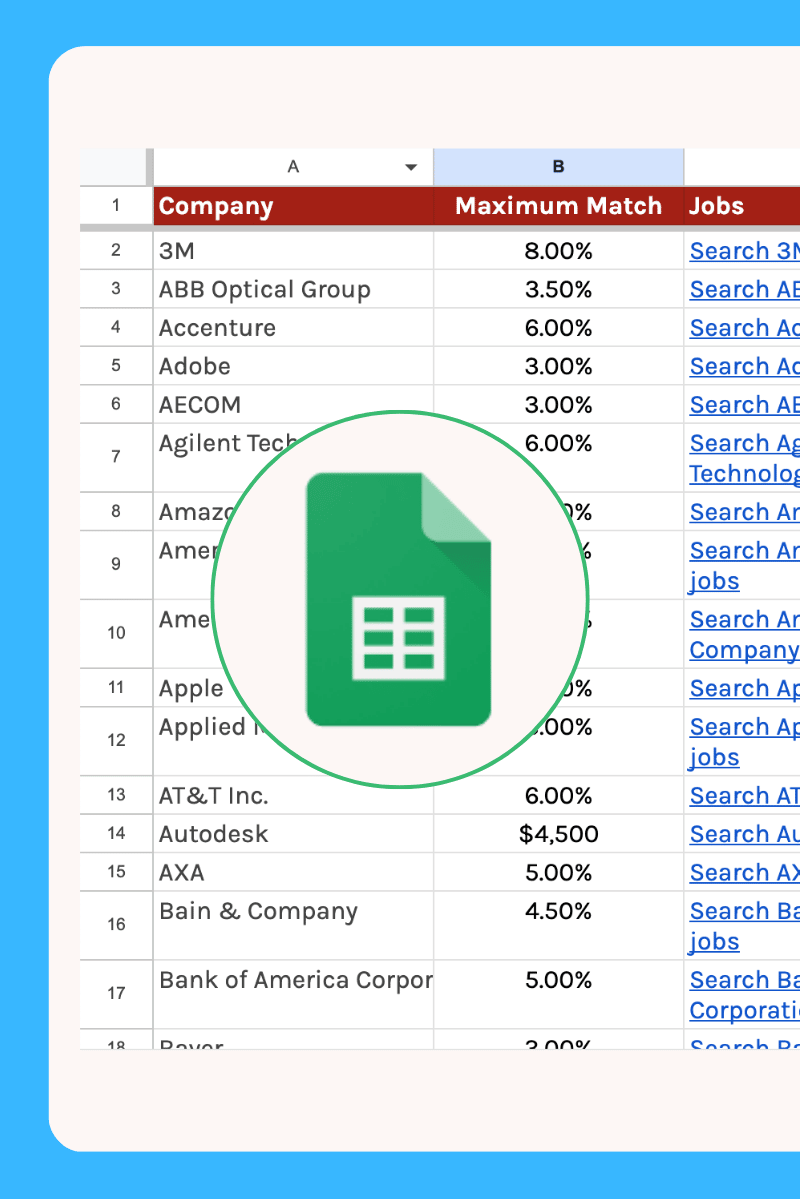Image resolution: width=800 pixels, height=1199 pixels.
Task: Click the ABB Optical Group cell
Action: coord(293,289)
